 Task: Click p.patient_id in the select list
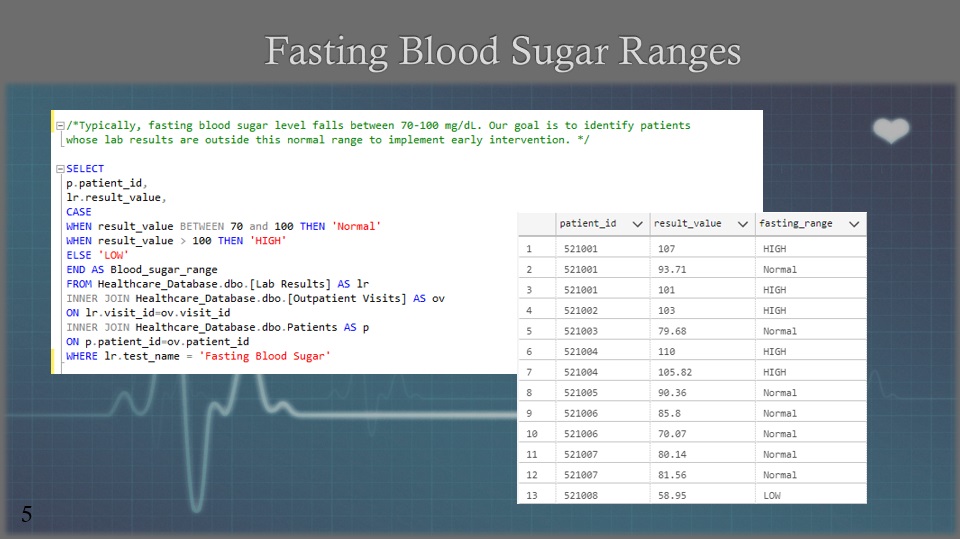(x=104, y=183)
